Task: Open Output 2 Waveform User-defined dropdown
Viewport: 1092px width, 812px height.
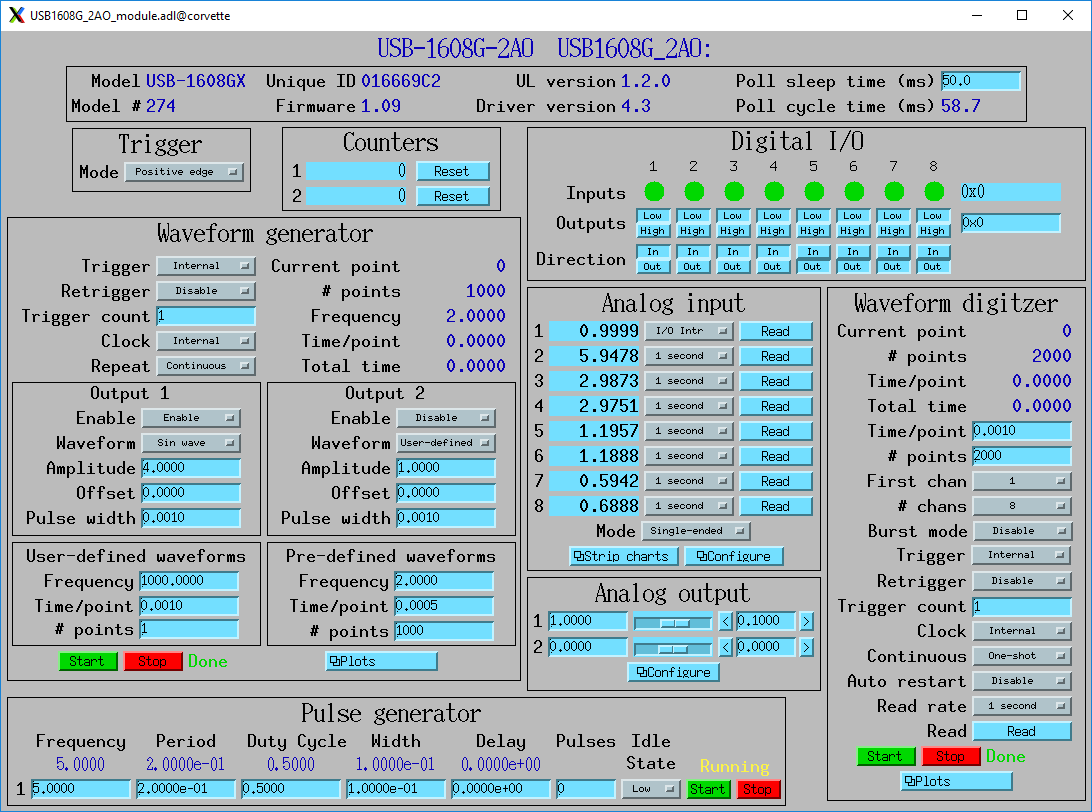Action: pos(446,443)
